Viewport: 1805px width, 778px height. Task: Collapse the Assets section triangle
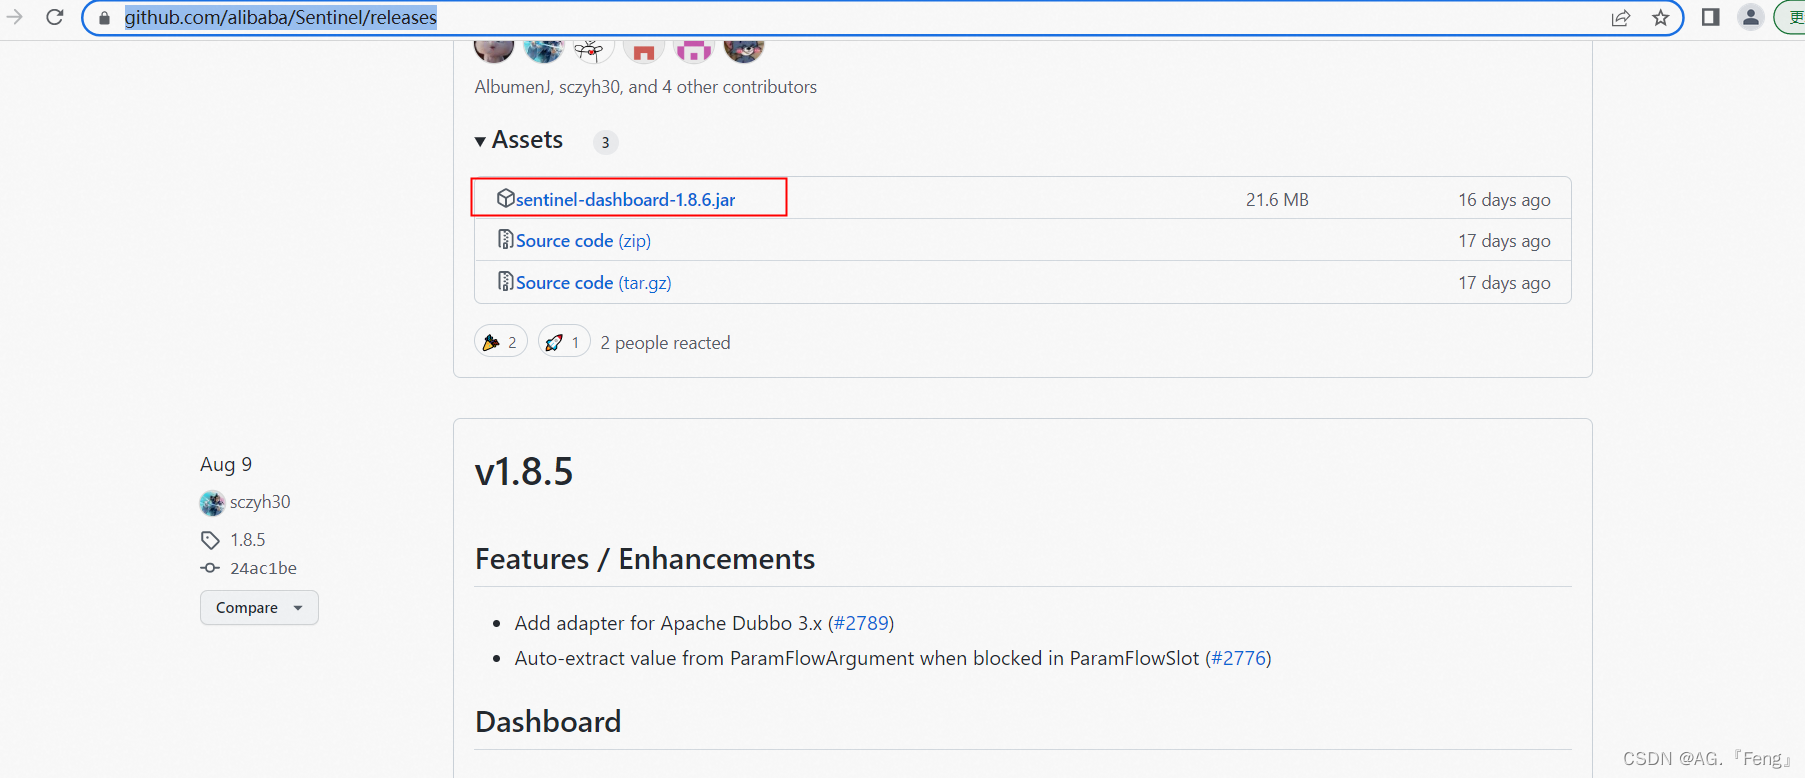481,141
